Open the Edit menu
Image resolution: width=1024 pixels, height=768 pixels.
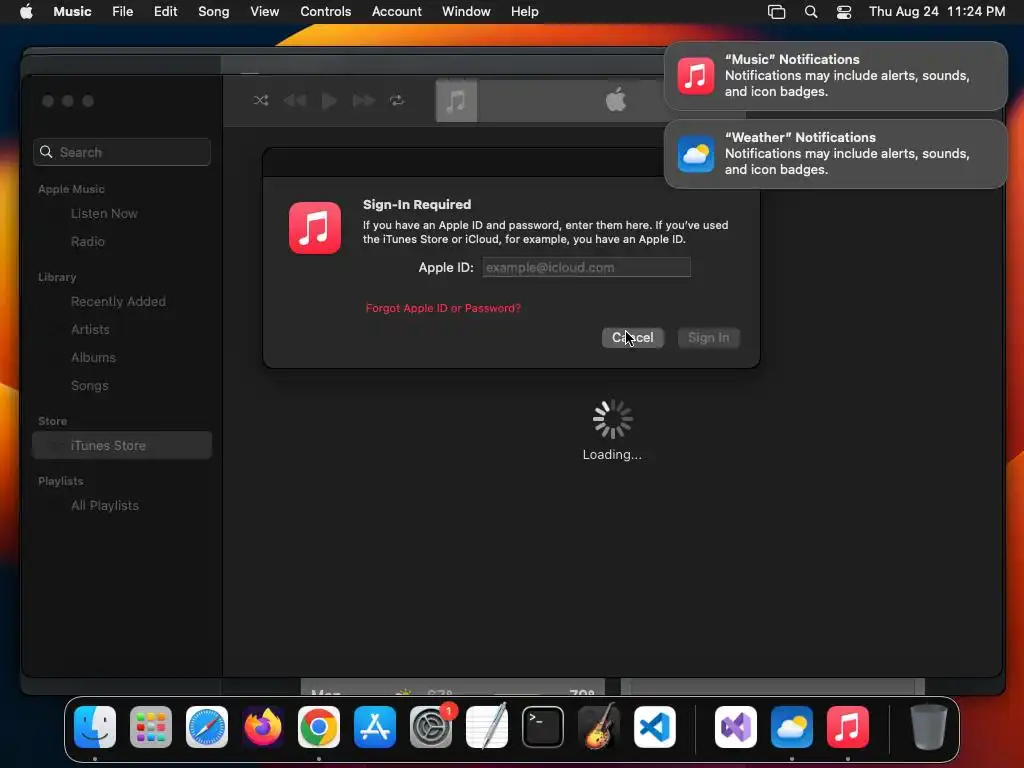click(x=165, y=11)
